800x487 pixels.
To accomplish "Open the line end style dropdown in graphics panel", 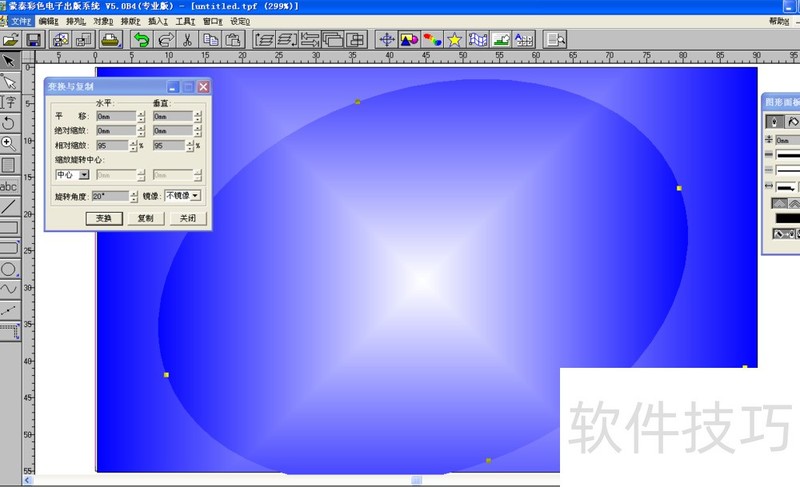I will point(788,187).
